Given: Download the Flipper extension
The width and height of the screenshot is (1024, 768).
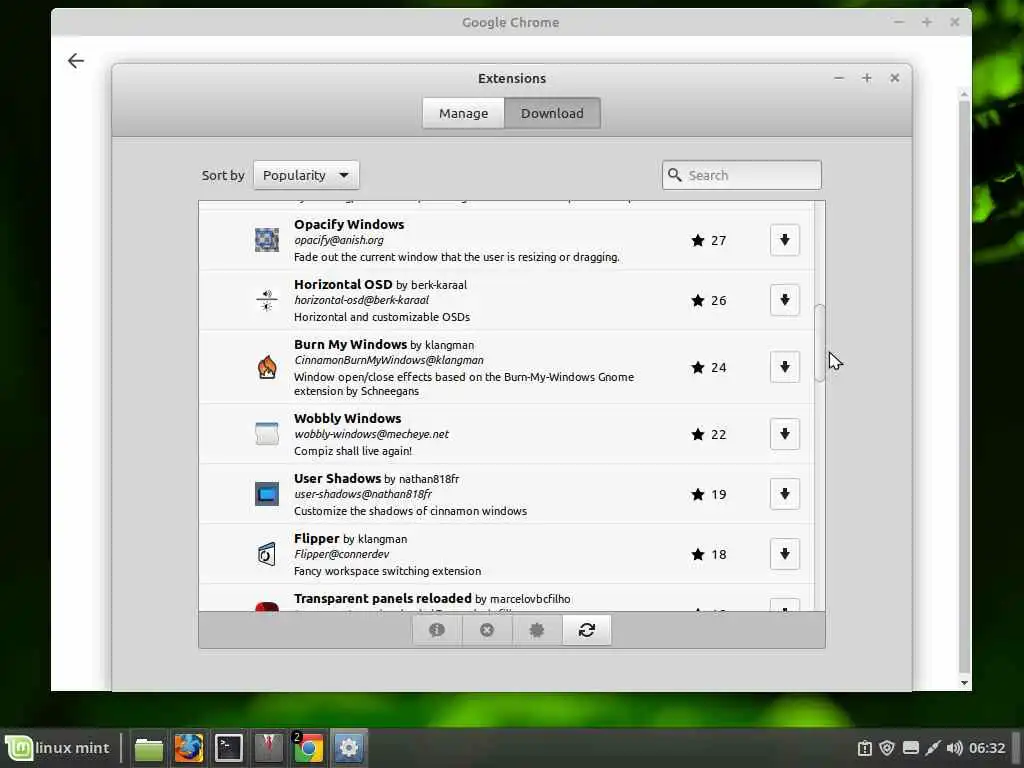Looking at the screenshot, I should click(784, 554).
